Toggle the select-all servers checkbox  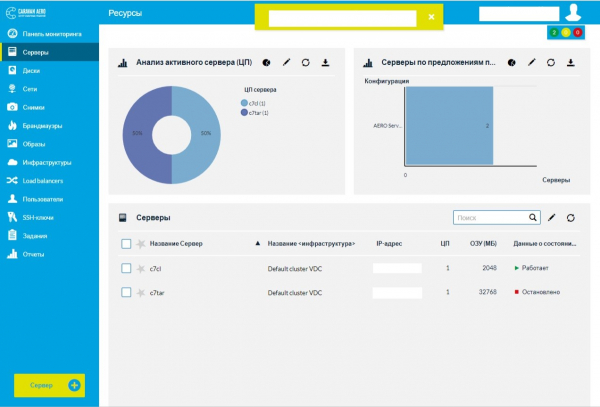(x=126, y=243)
